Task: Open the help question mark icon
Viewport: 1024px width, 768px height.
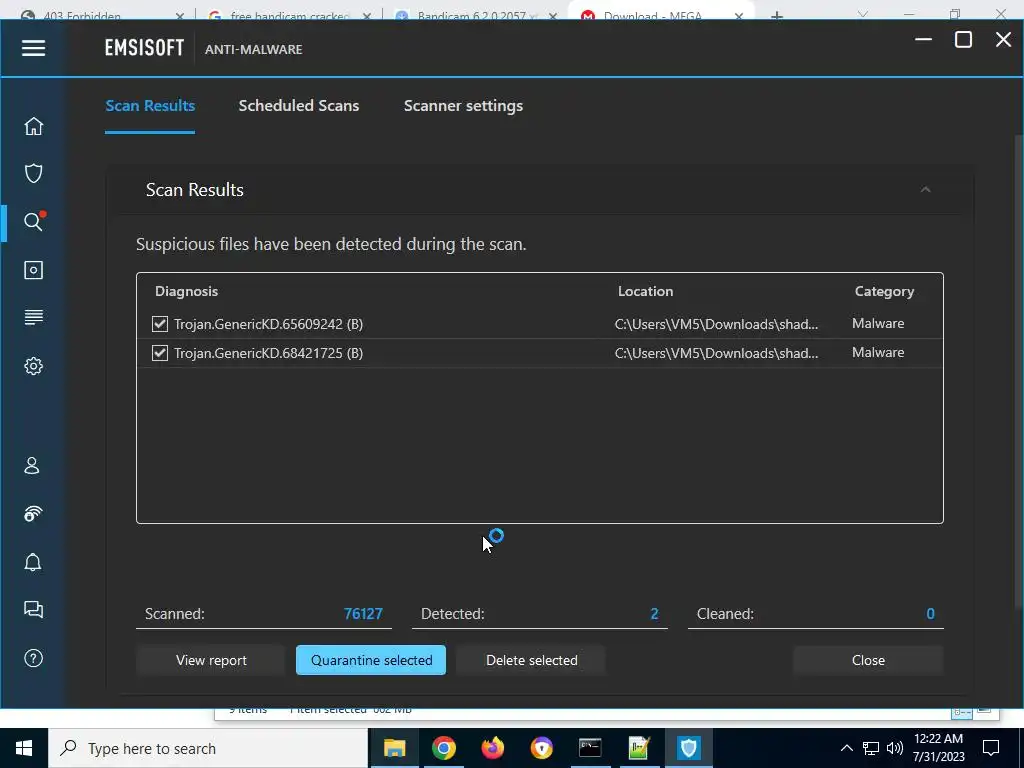Action: (x=33, y=658)
